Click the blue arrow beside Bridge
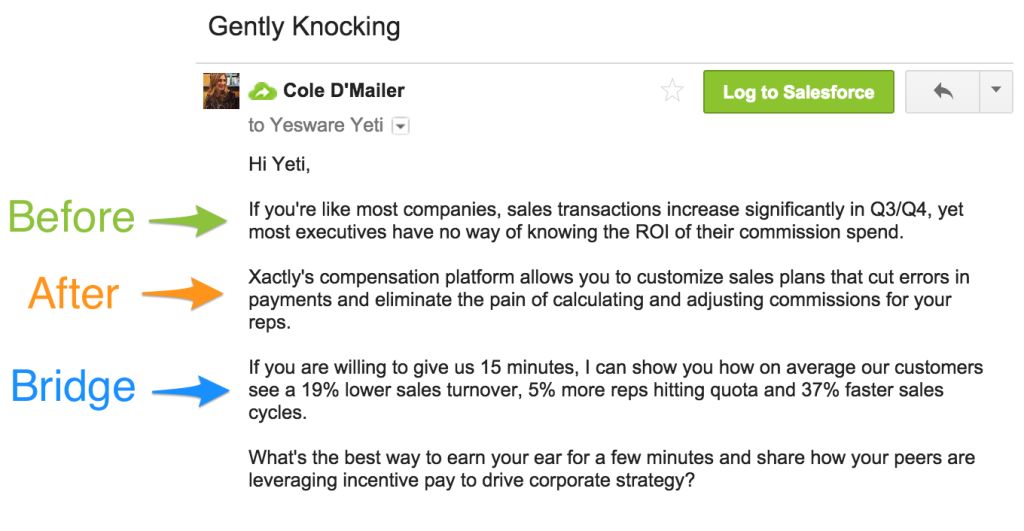The width and height of the screenshot is (1024, 531). 191,390
